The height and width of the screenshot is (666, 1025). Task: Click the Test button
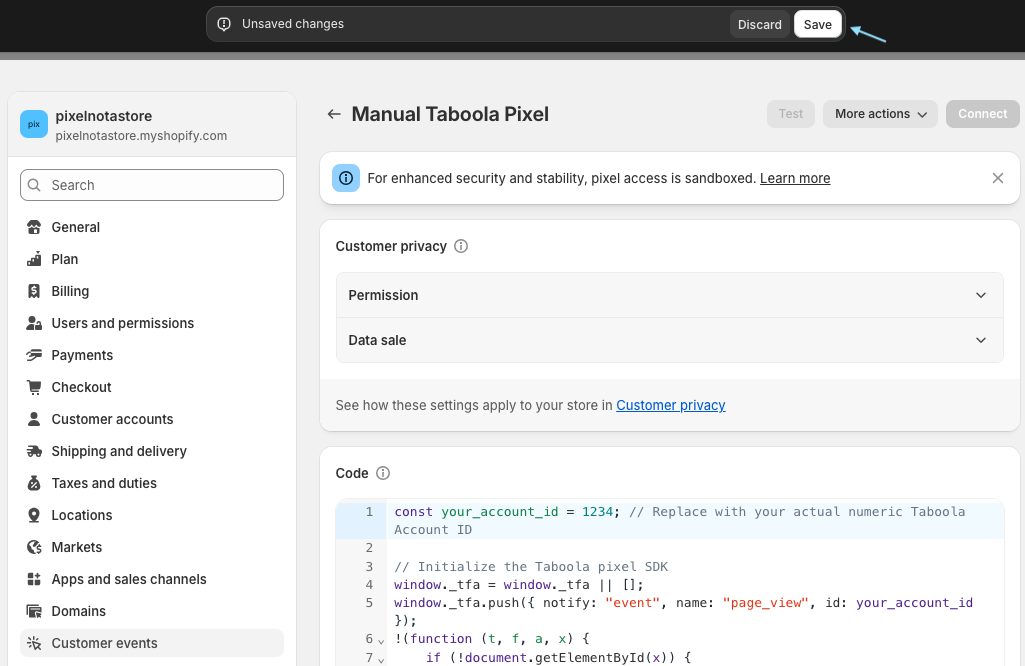(x=790, y=114)
